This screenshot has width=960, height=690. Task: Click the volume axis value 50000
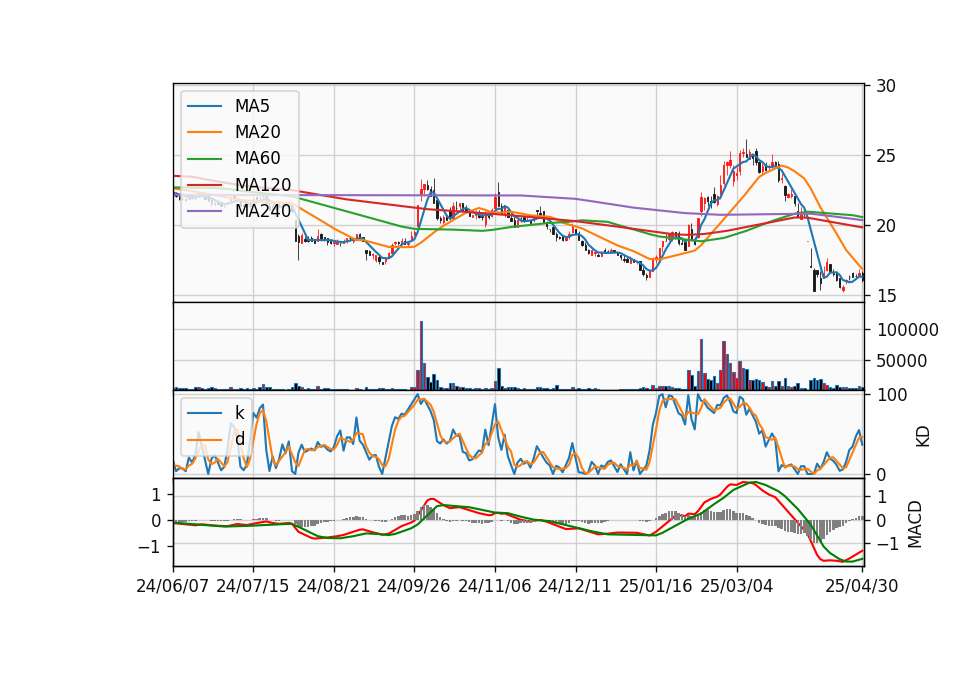pyautogui.click(x=902, y=361)
